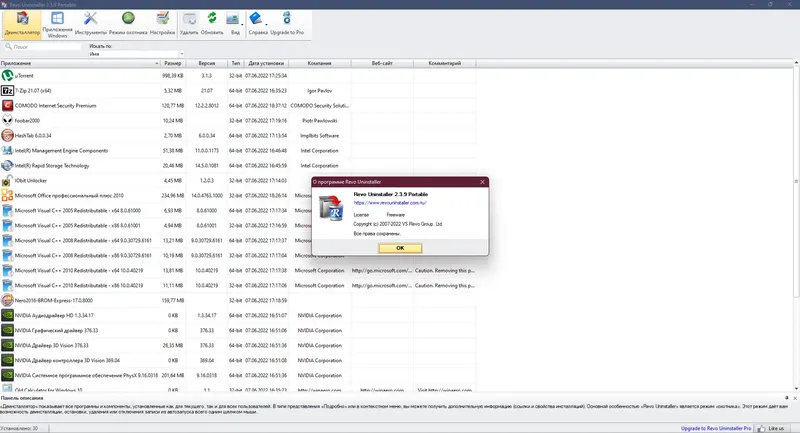This screenshot has height=433, width=800.
Task: Select NVIDIA PhysX 9.16.0318 icon
Action: [x=7, y=375]
